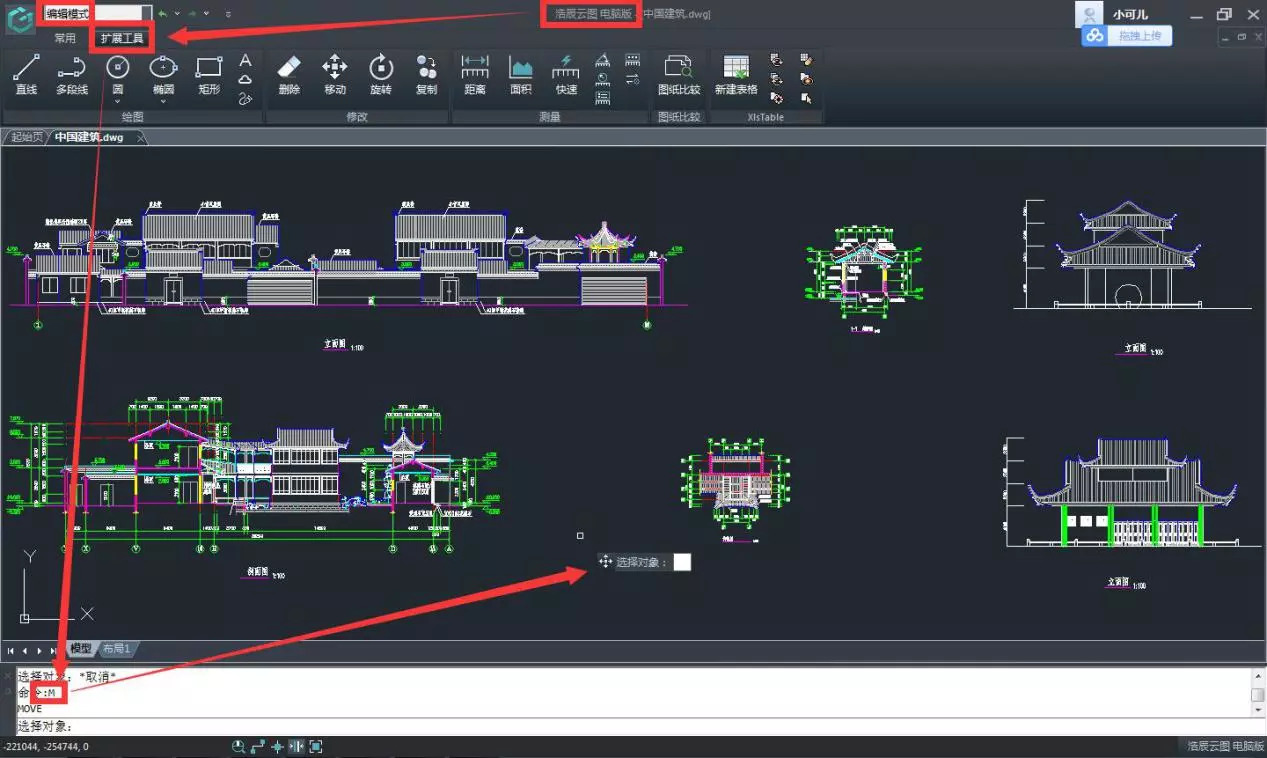Viewport: 1267px width, 758px height.
Task: Click the bottom-right XlsTable small icon
Action: tap(807, 98)
